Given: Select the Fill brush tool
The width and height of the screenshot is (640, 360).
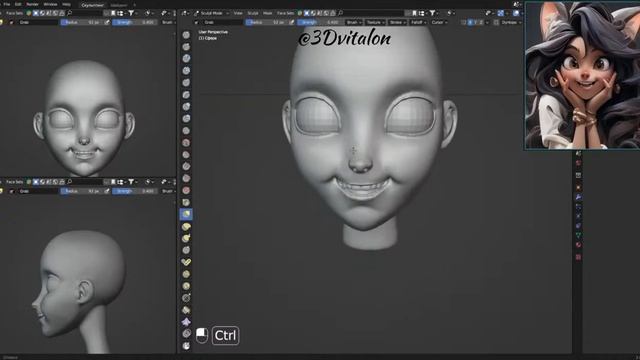Looking at the screenshot, I should pos(186,167).
